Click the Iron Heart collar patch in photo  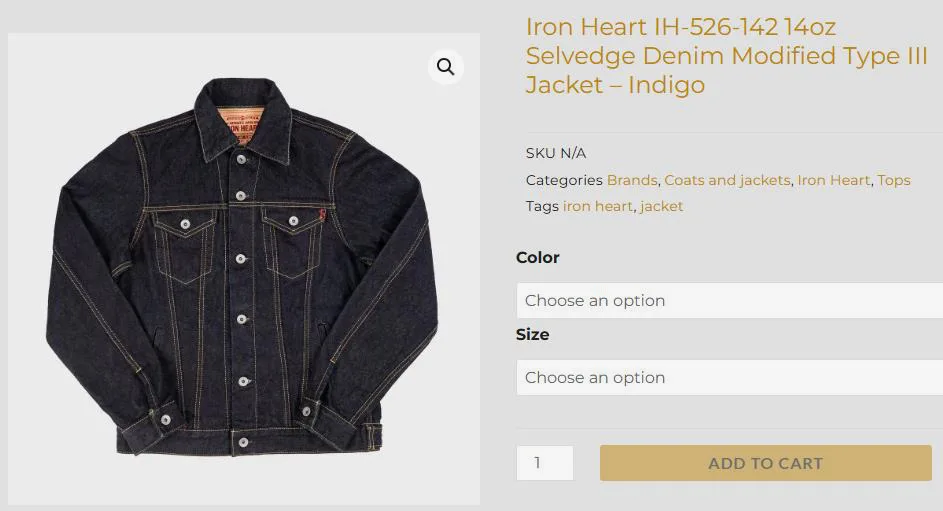pyautogui.click(x=241, y=126)
